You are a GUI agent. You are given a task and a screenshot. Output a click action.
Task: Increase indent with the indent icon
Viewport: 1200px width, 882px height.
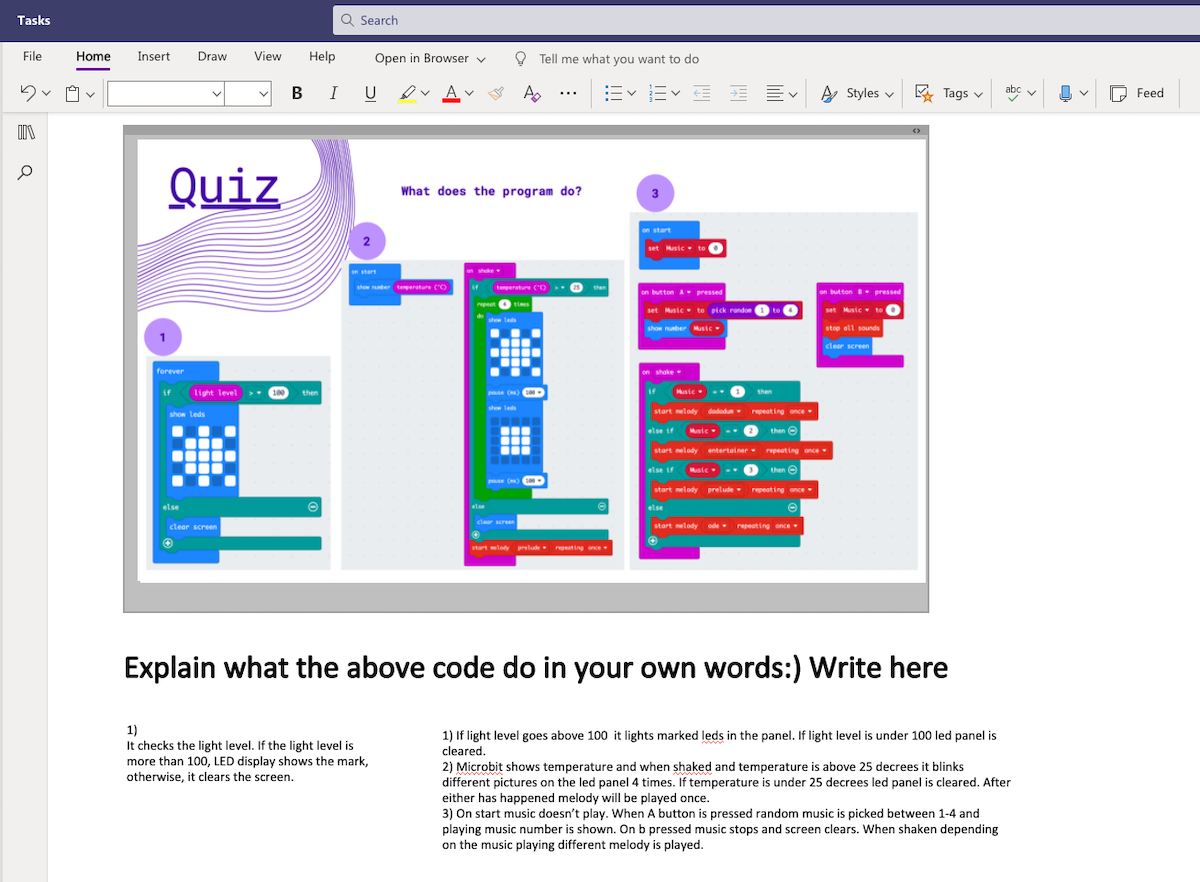pos(738,93)
